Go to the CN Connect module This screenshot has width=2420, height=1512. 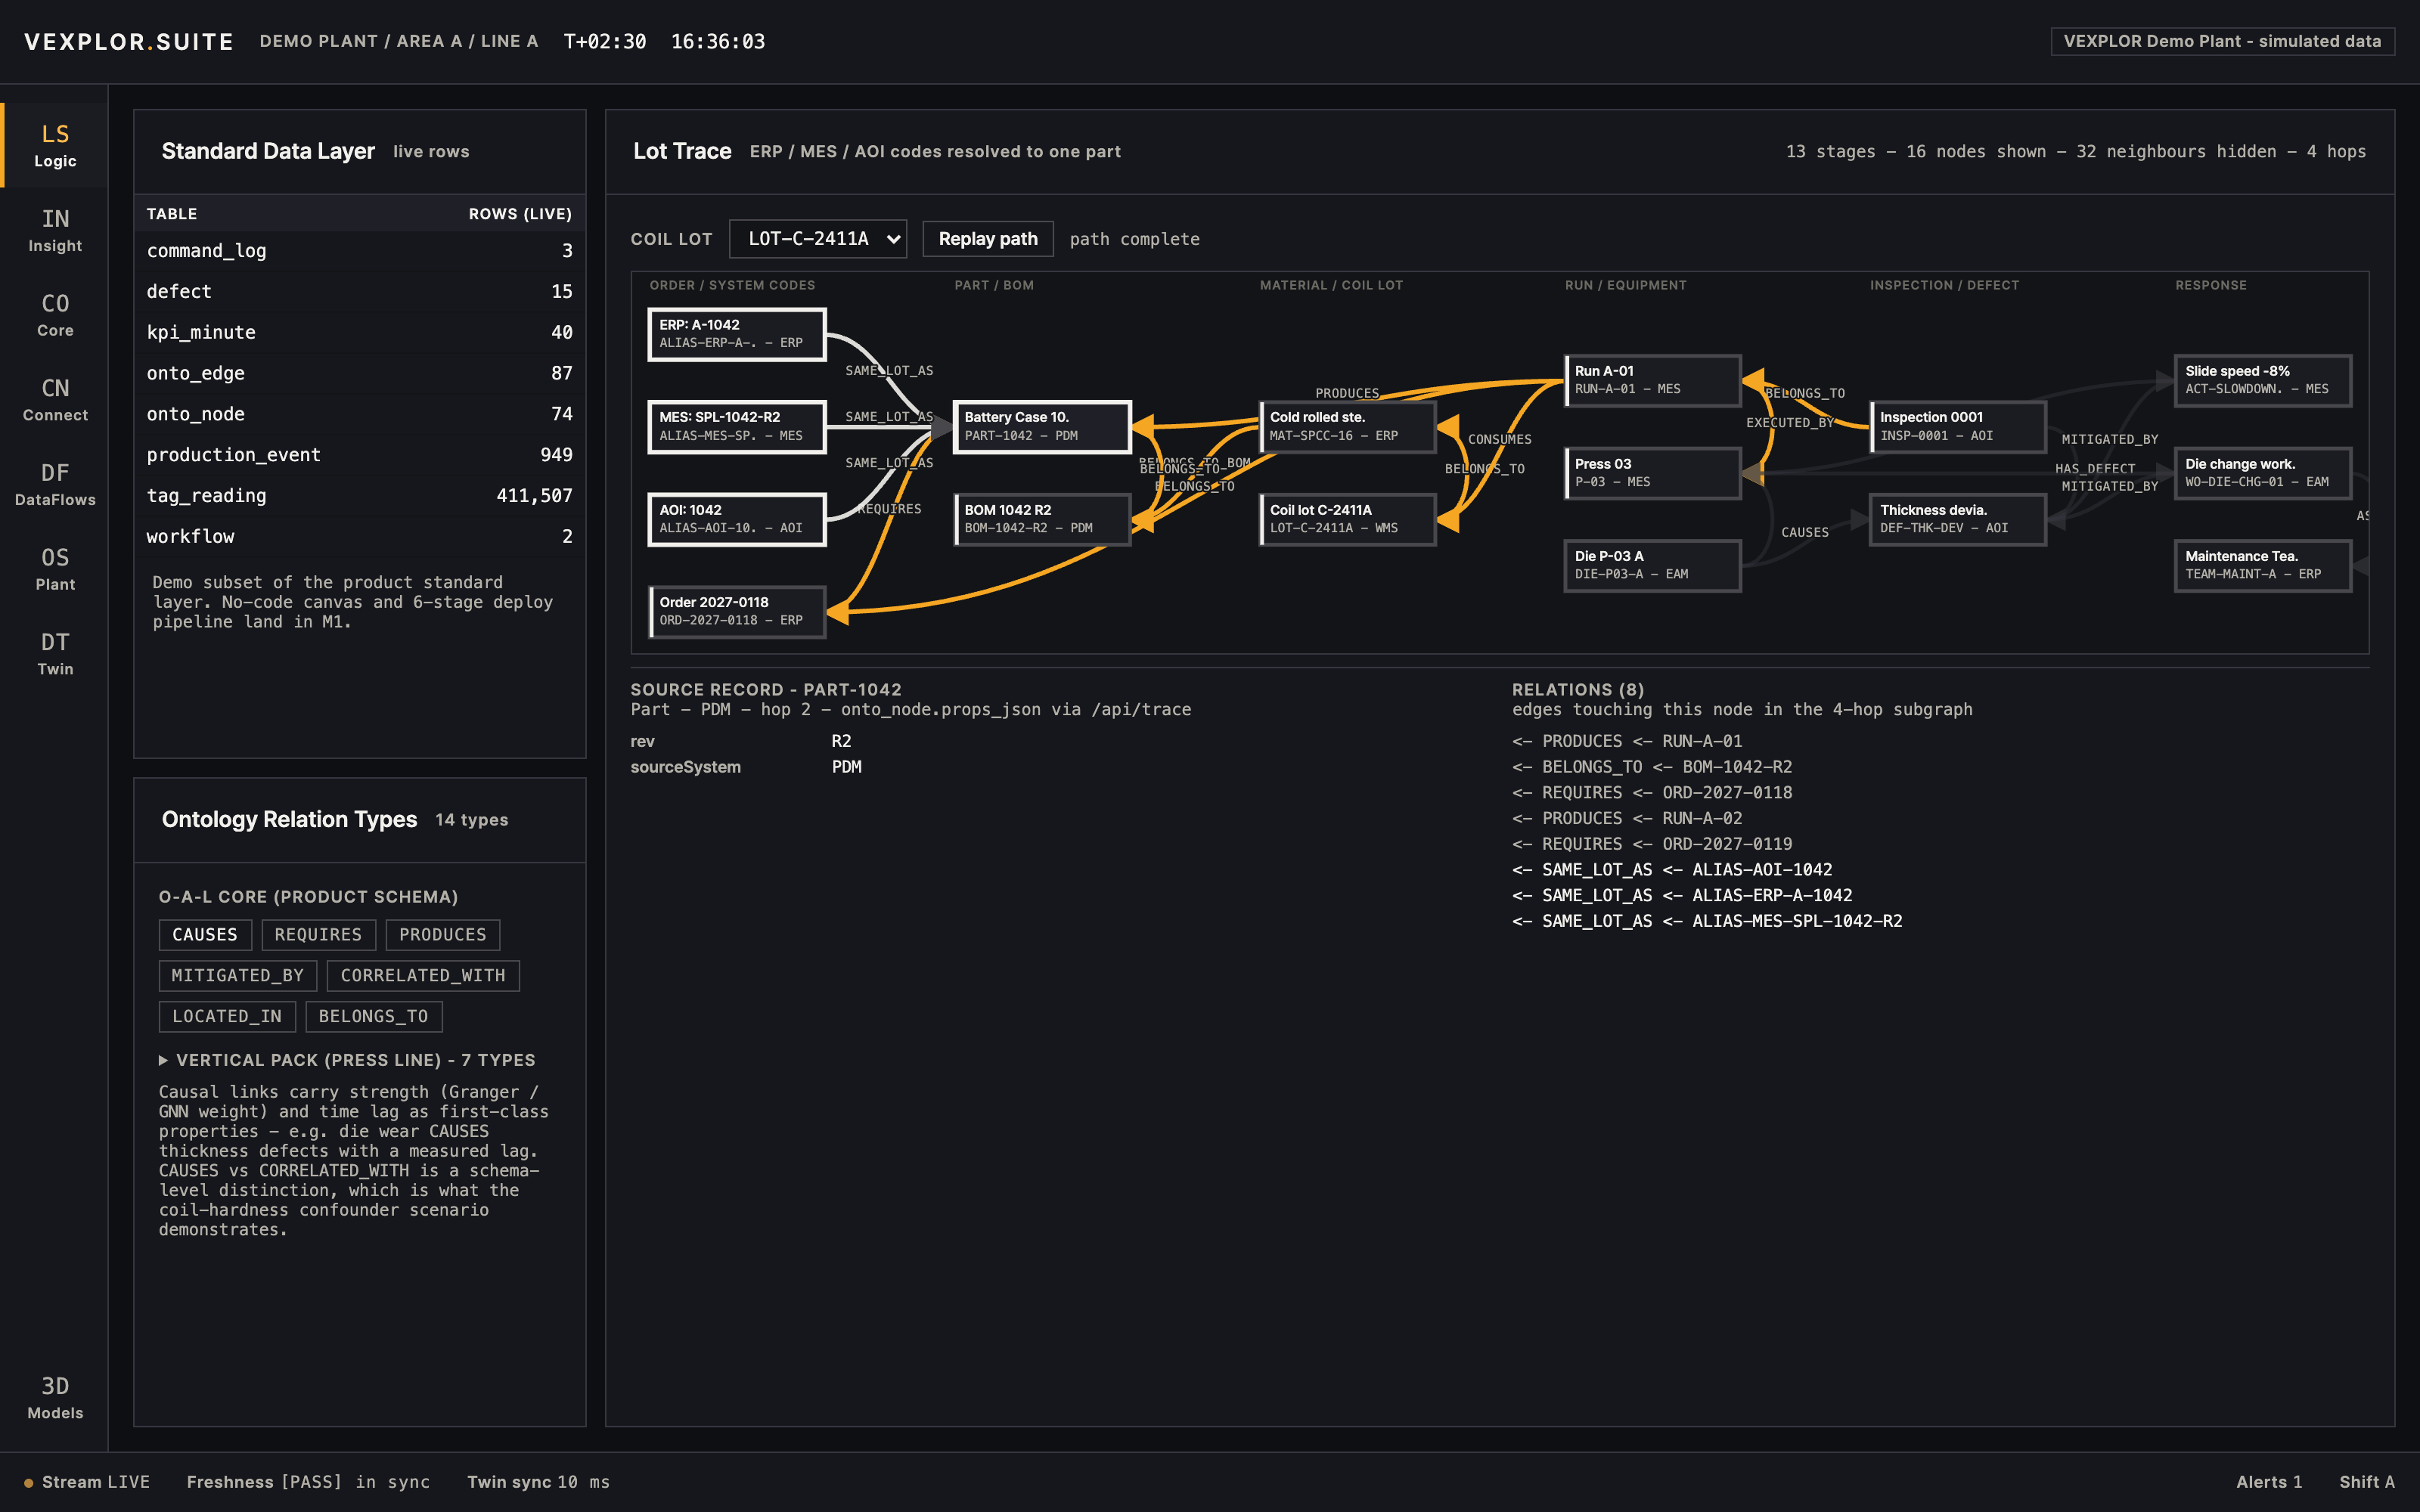click(x=55, y=399)
